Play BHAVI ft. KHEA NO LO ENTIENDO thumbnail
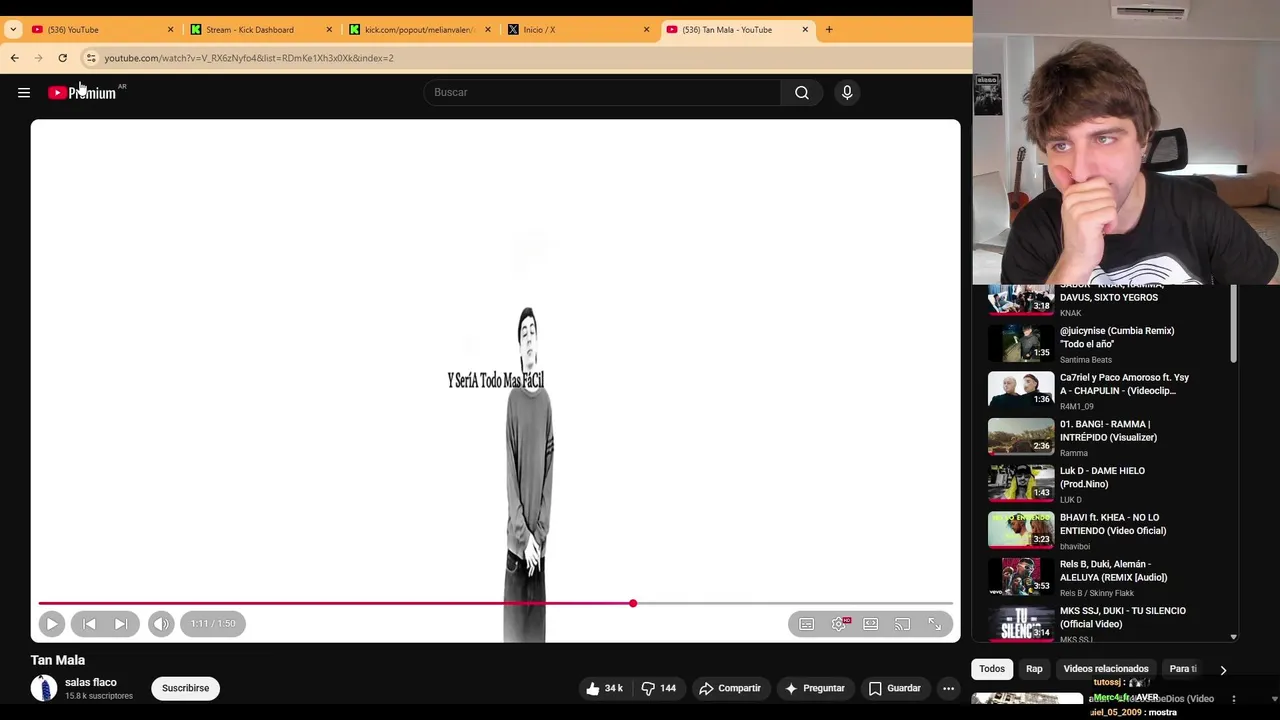This screenshot has height=720, width=1280. pos(1021,530)
